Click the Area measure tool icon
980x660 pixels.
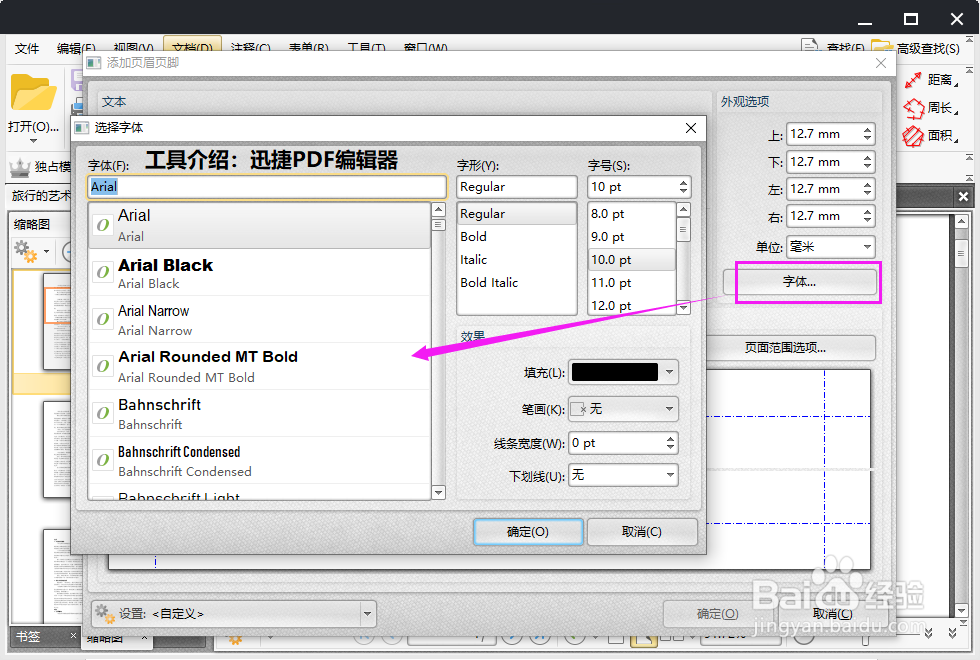pyautogui.click(x=913, y=136)
